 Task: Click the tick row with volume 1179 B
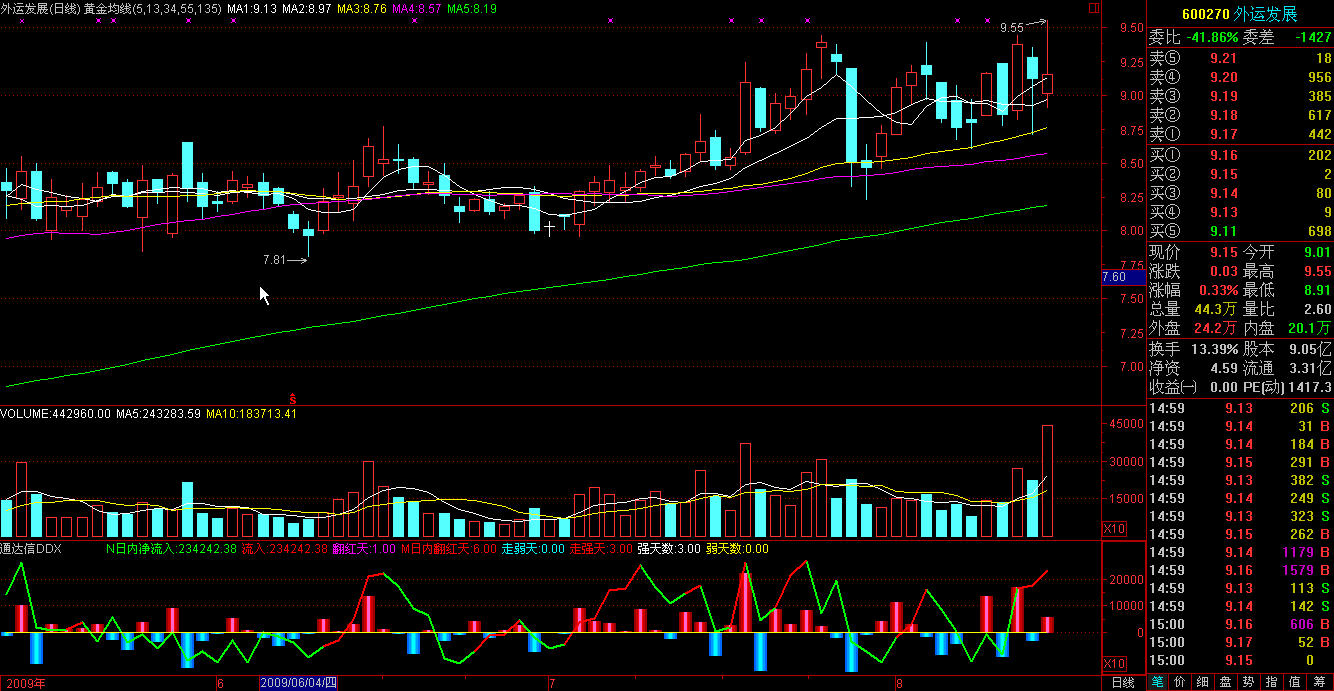(1240, 552)
